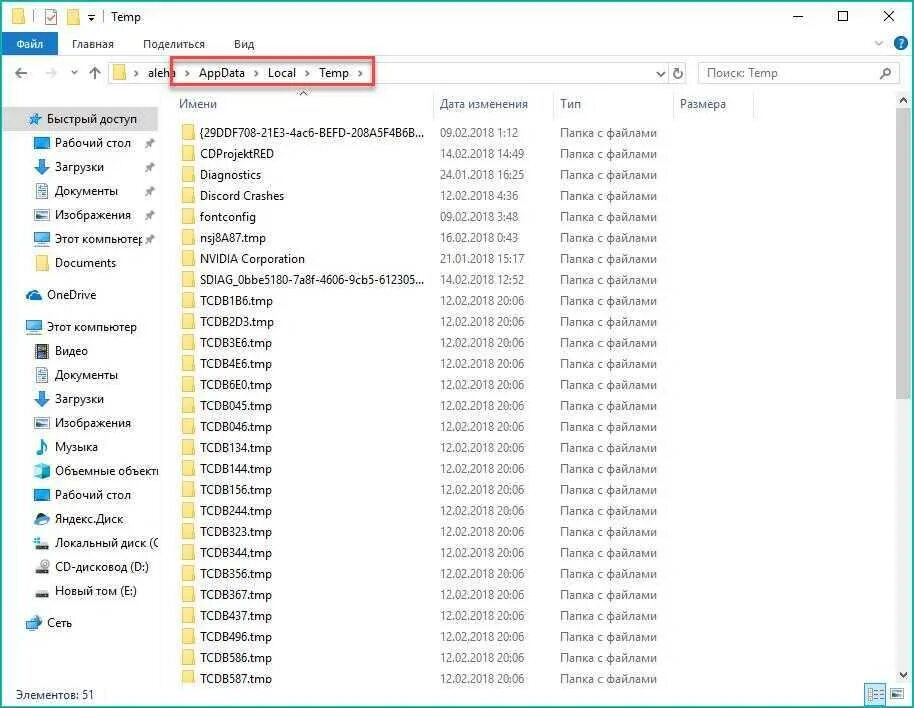Open pinned Рабочий стол under quick access
914x708 pixels.
tap(93, 143)
